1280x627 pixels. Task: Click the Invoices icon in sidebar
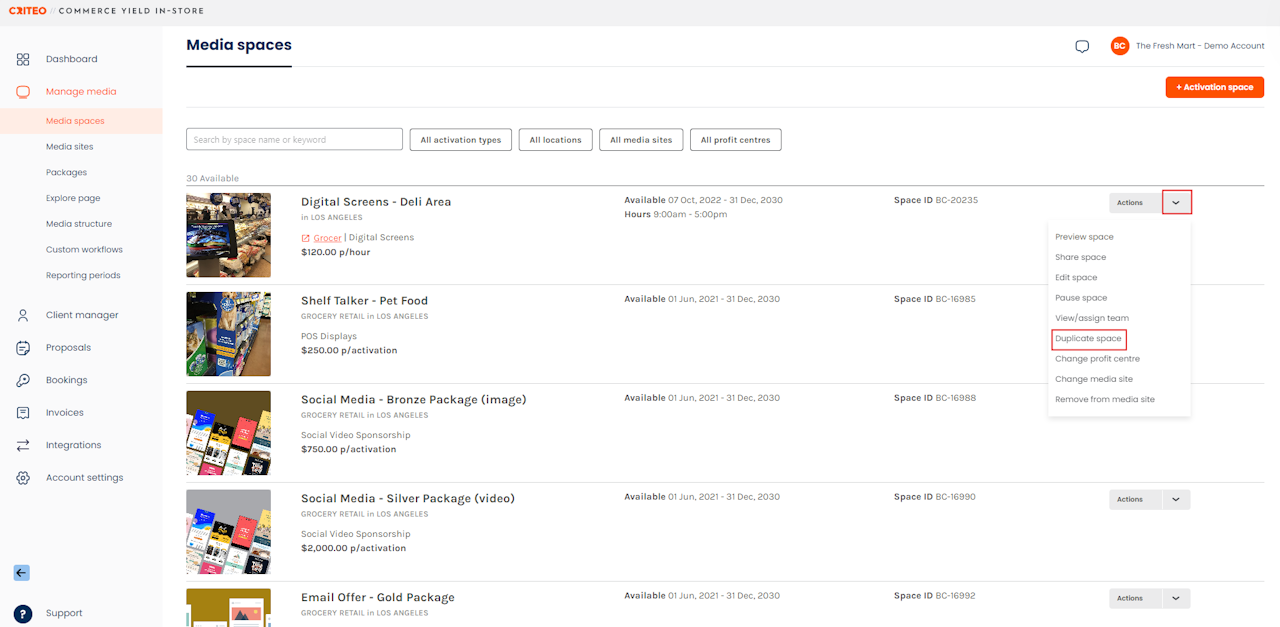pos(23,413)
